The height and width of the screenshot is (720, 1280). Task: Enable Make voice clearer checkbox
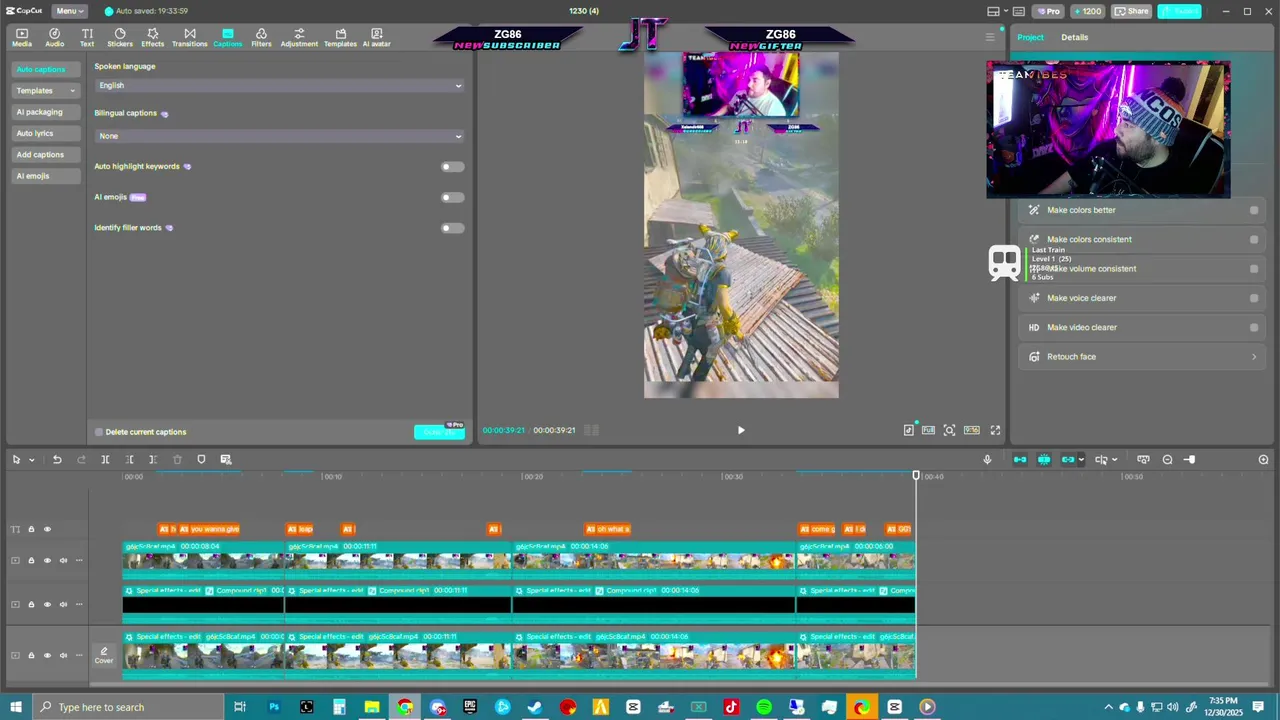click(x=1254, y=298)
